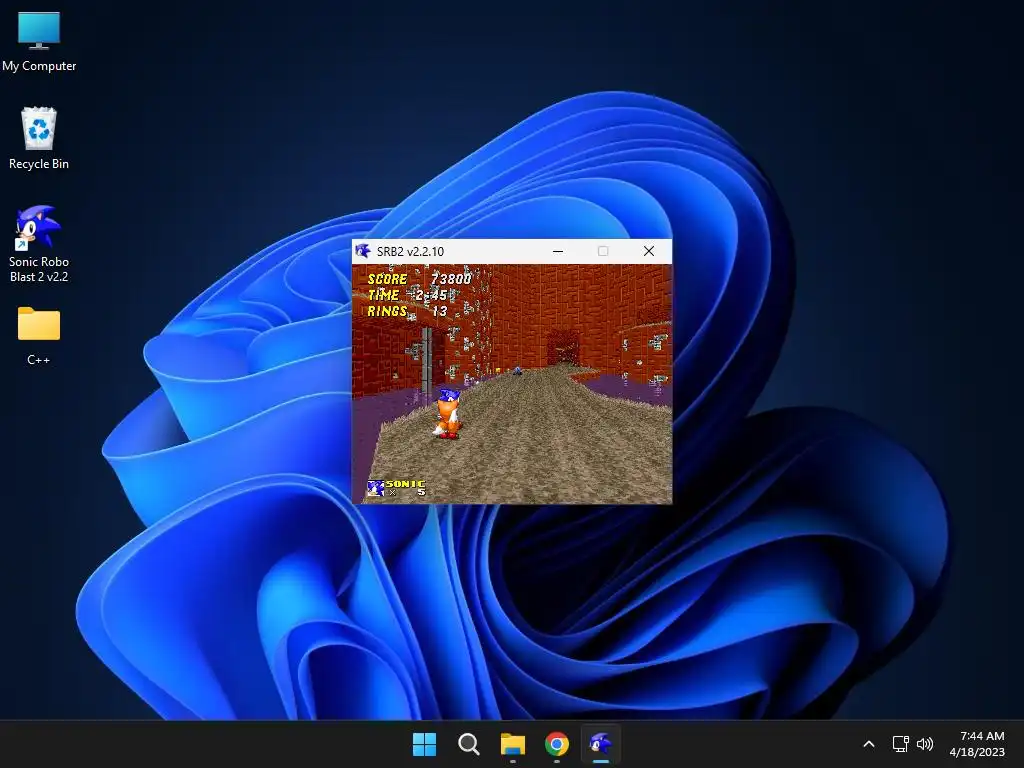The image size is (1024, 768).
Task: Minimize the SRB2 v2.2.10 window
Action: click(558, 251)
